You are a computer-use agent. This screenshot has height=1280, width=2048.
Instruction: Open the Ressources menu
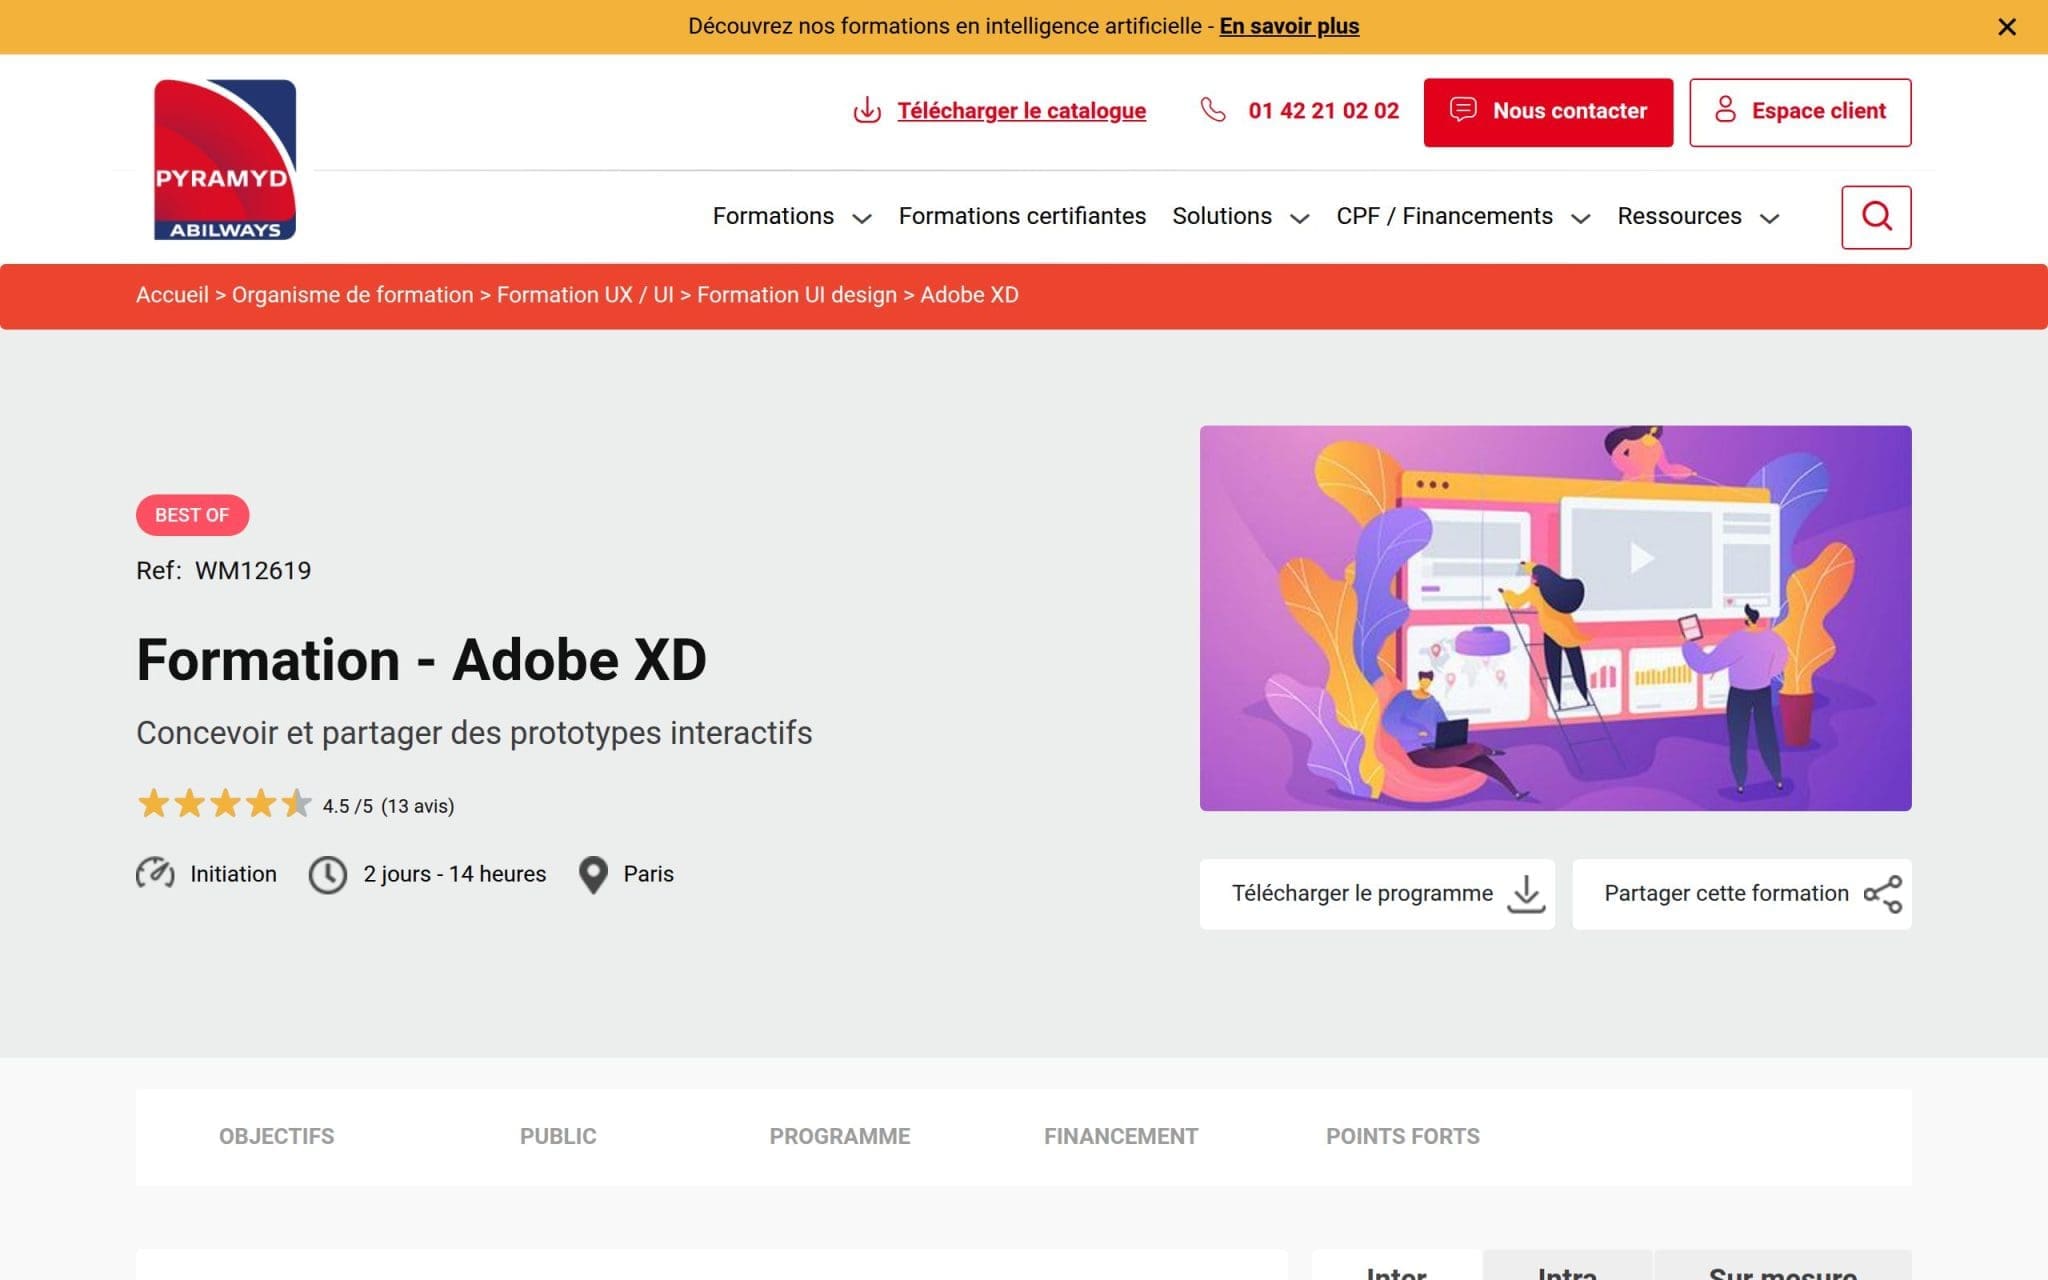1679,216
